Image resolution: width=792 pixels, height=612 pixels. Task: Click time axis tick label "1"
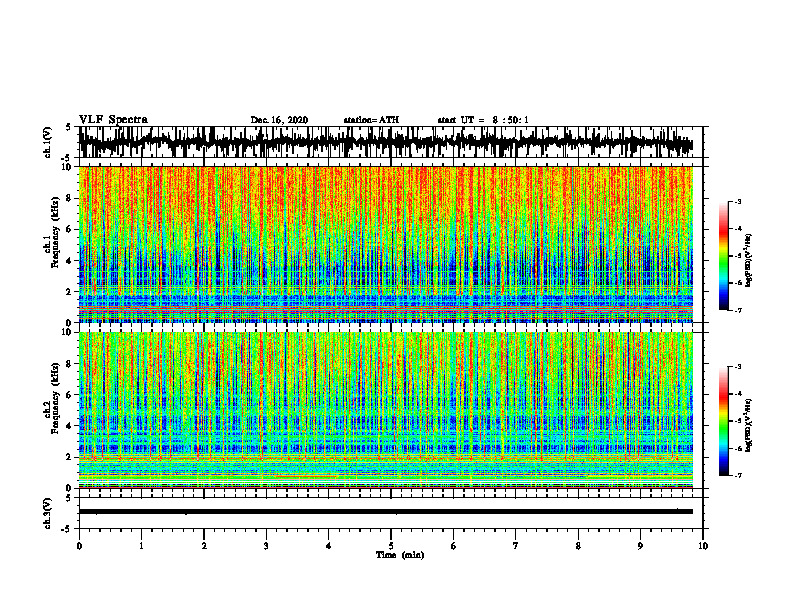(x=141, y=546)
